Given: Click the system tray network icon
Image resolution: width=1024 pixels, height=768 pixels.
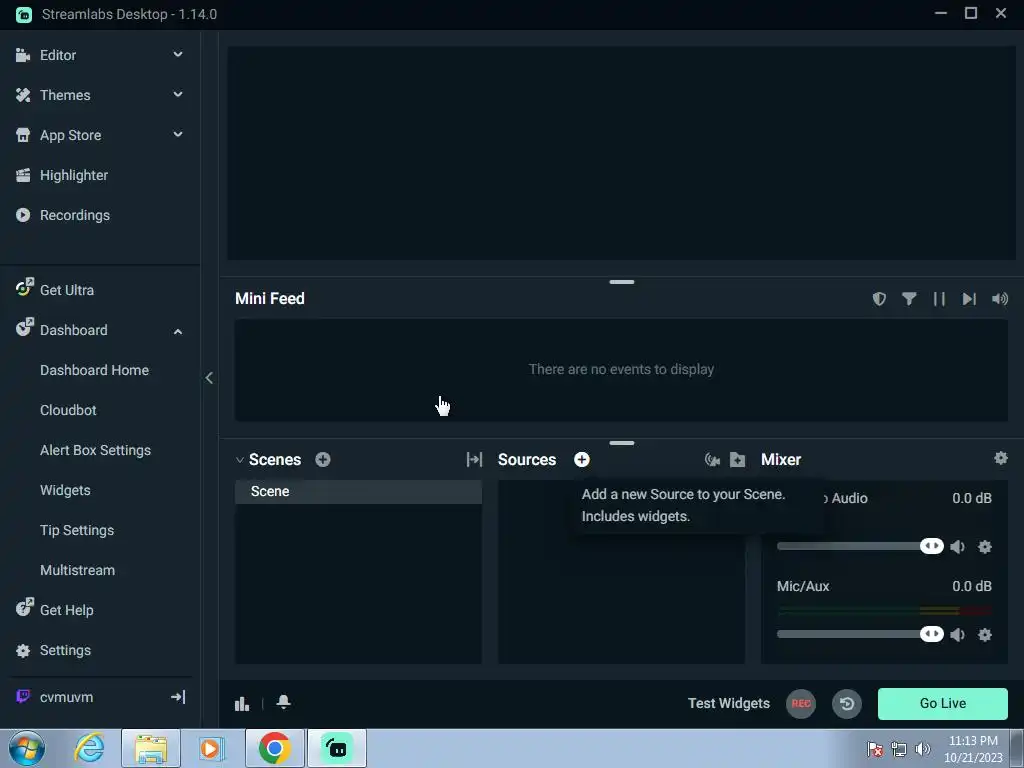Looking at the screenshot, I should click(899, 749).
